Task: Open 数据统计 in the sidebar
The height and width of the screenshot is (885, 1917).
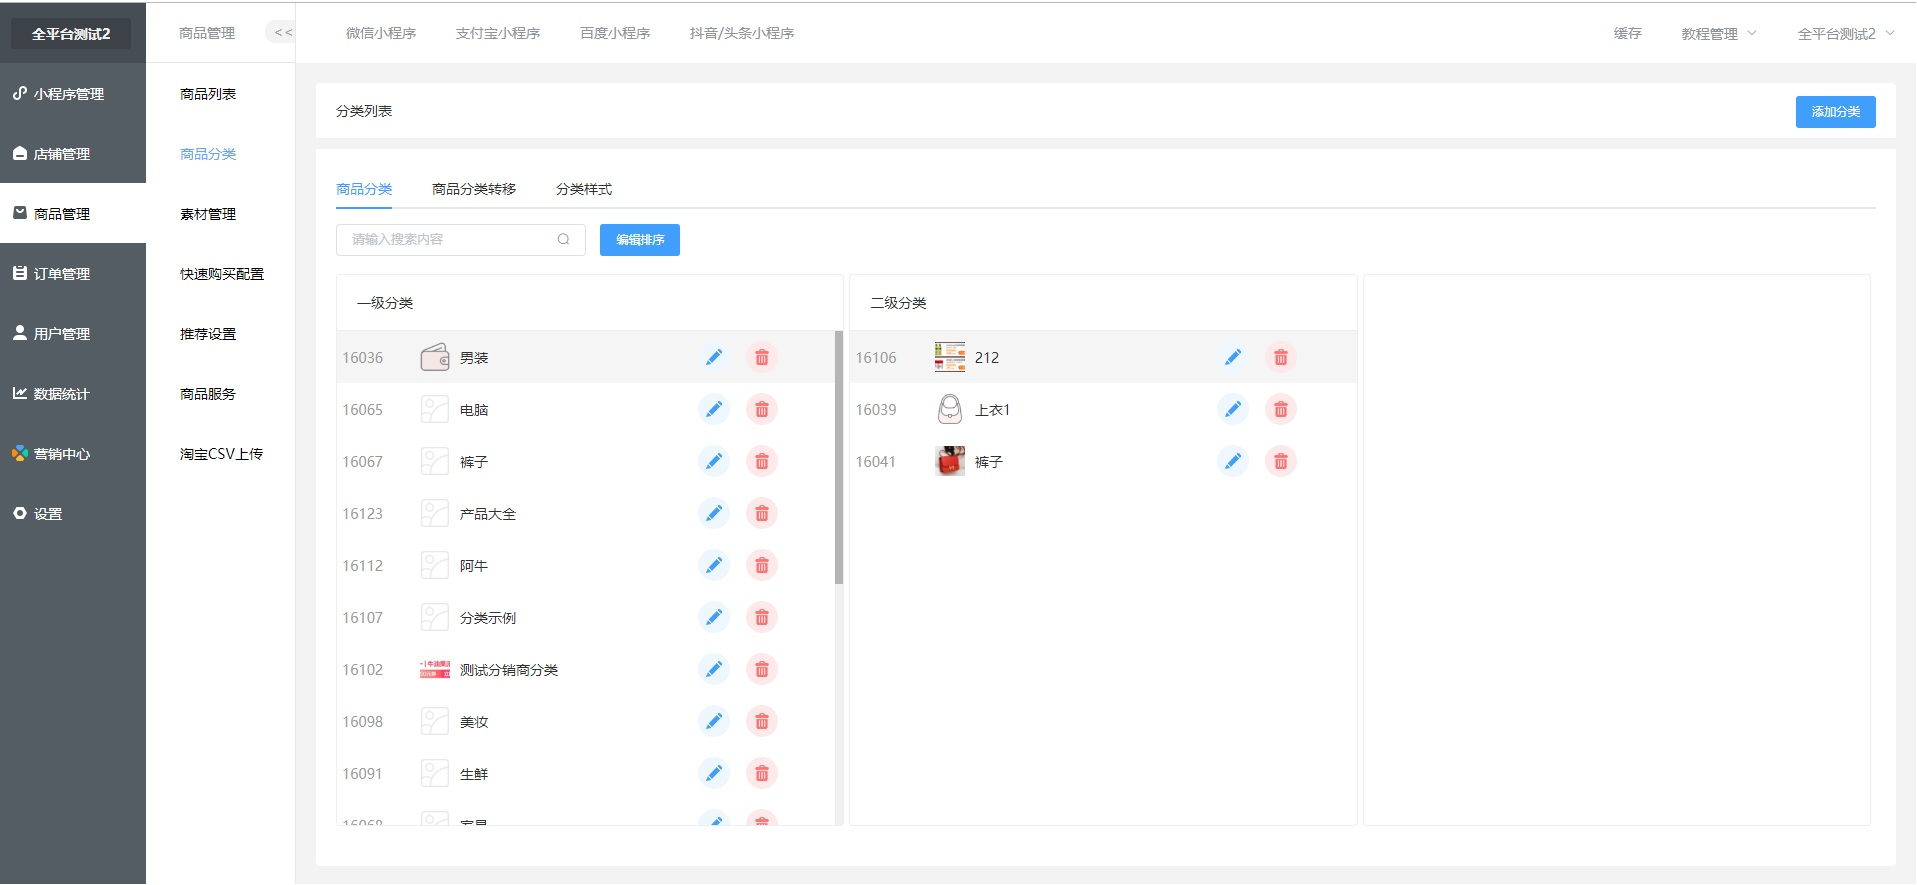Action: coord(73,393)
